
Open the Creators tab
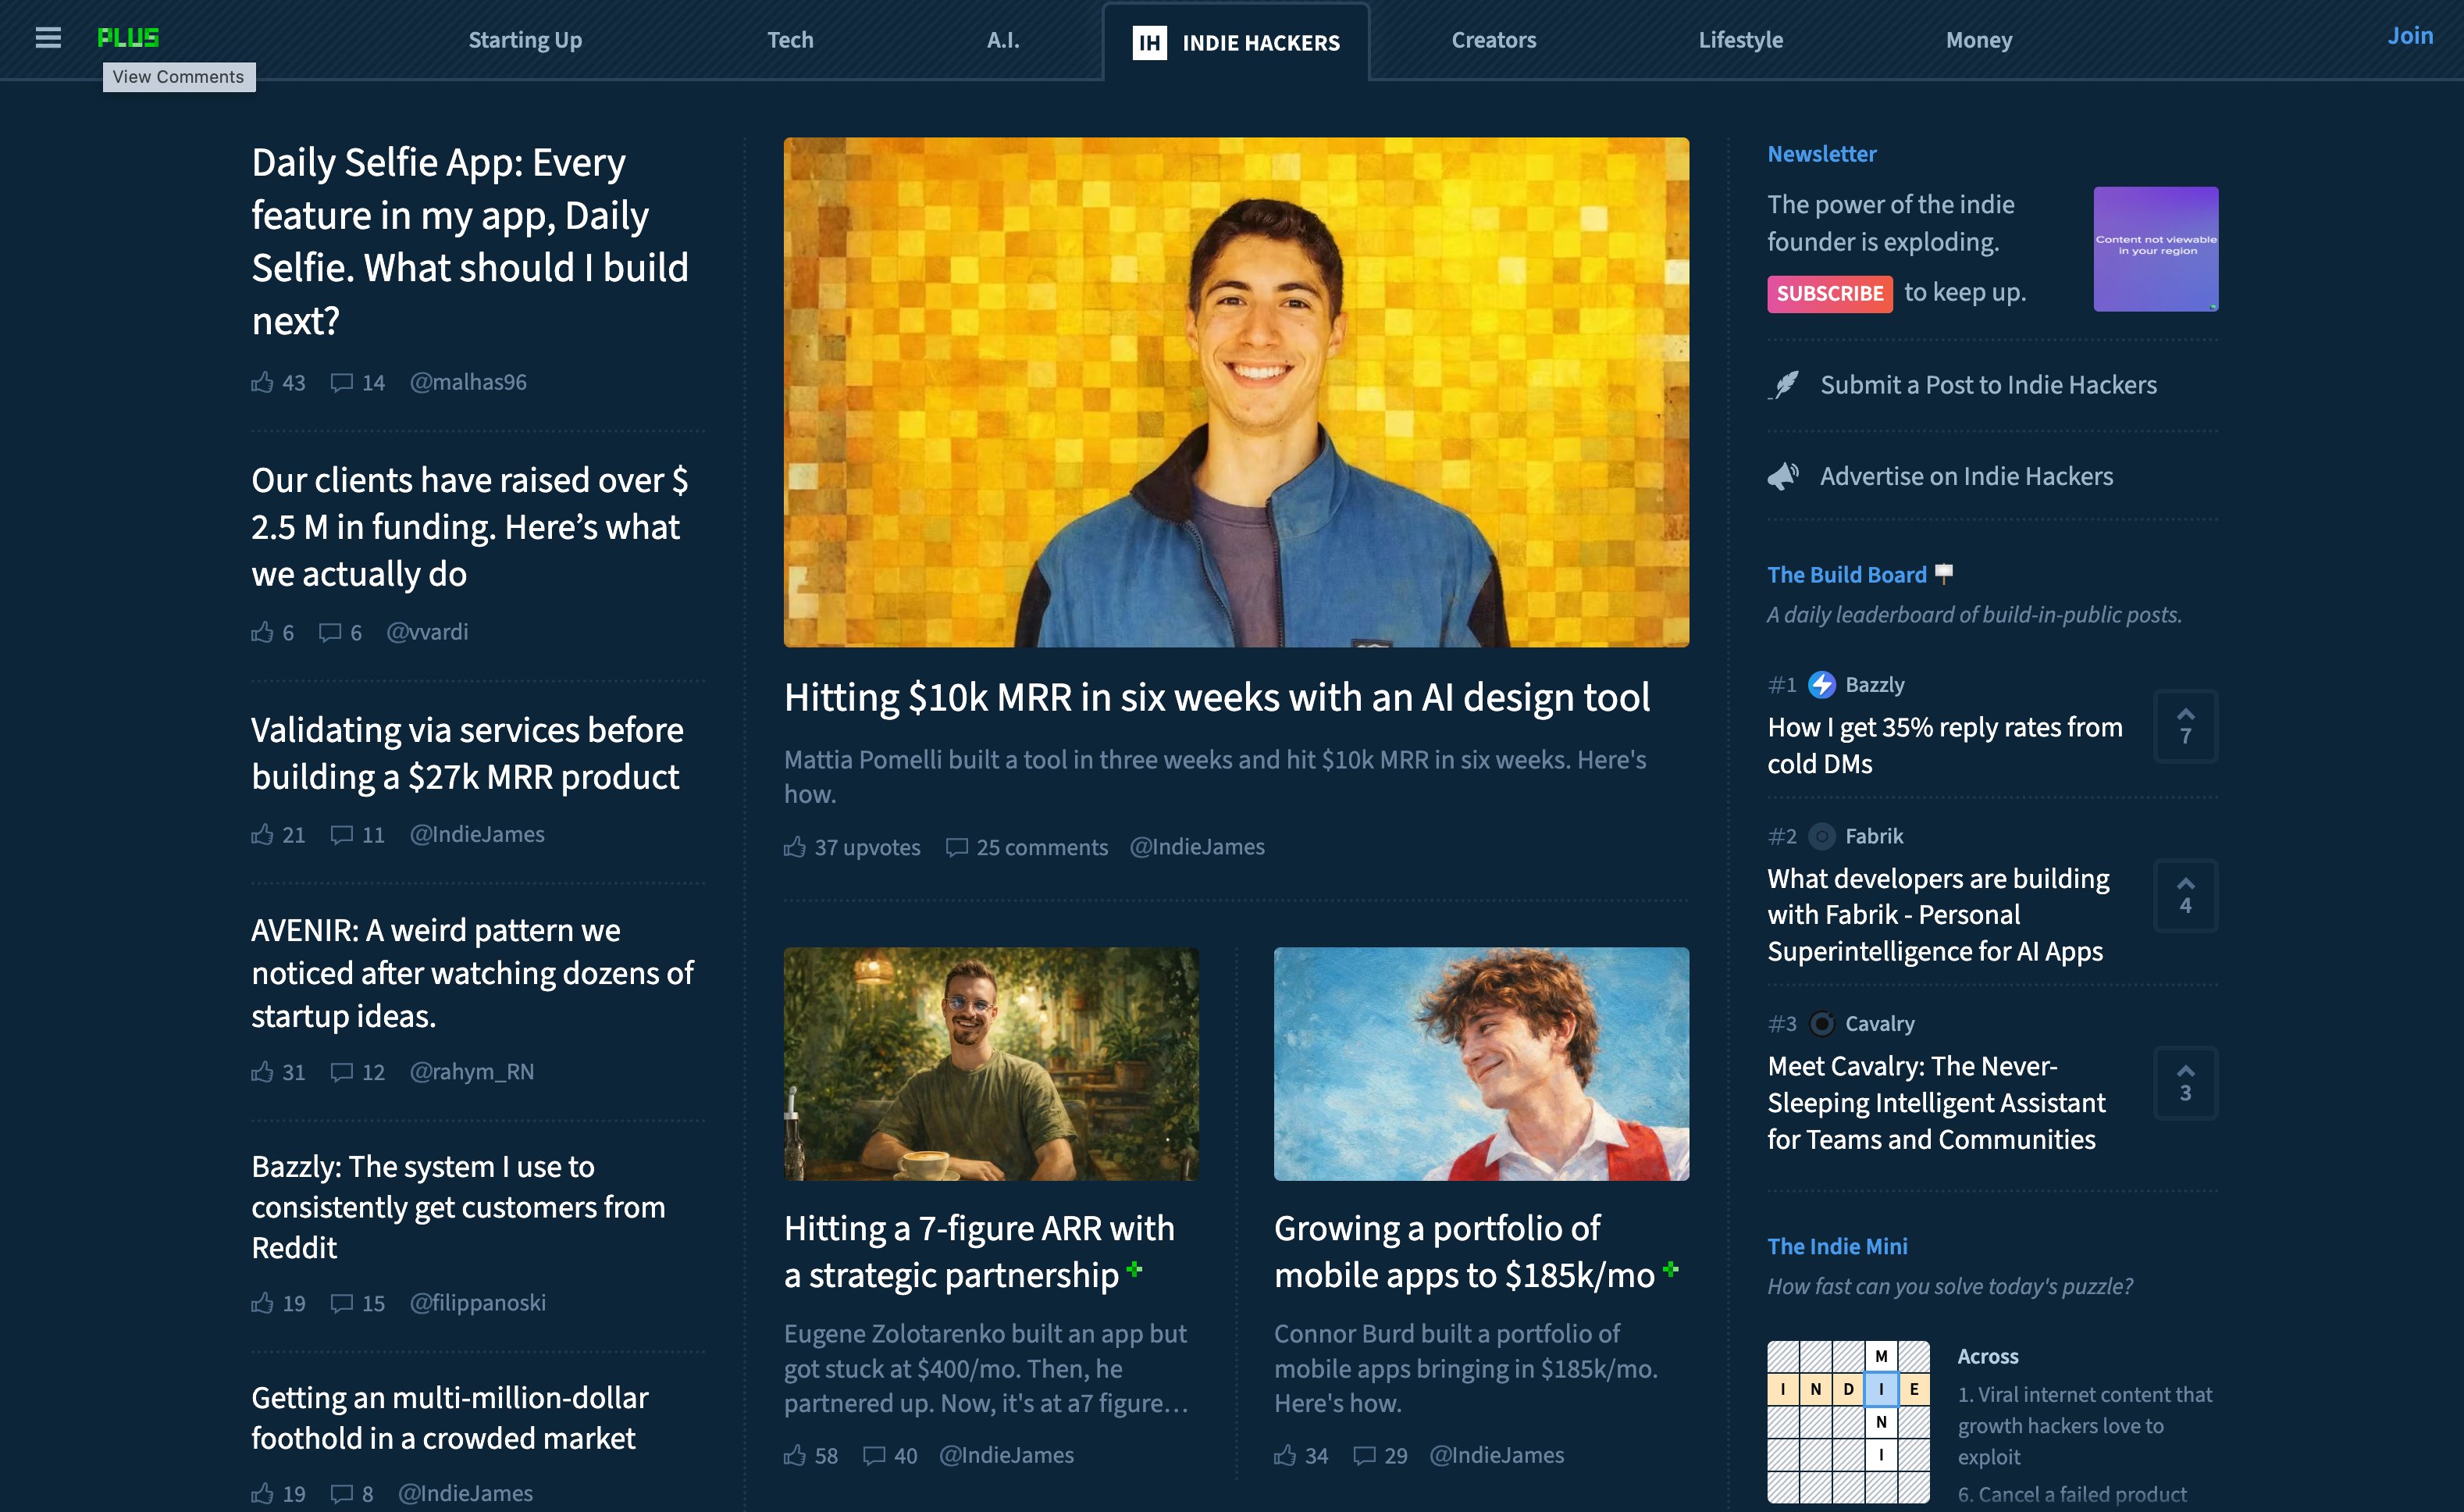pos(1493,40)
